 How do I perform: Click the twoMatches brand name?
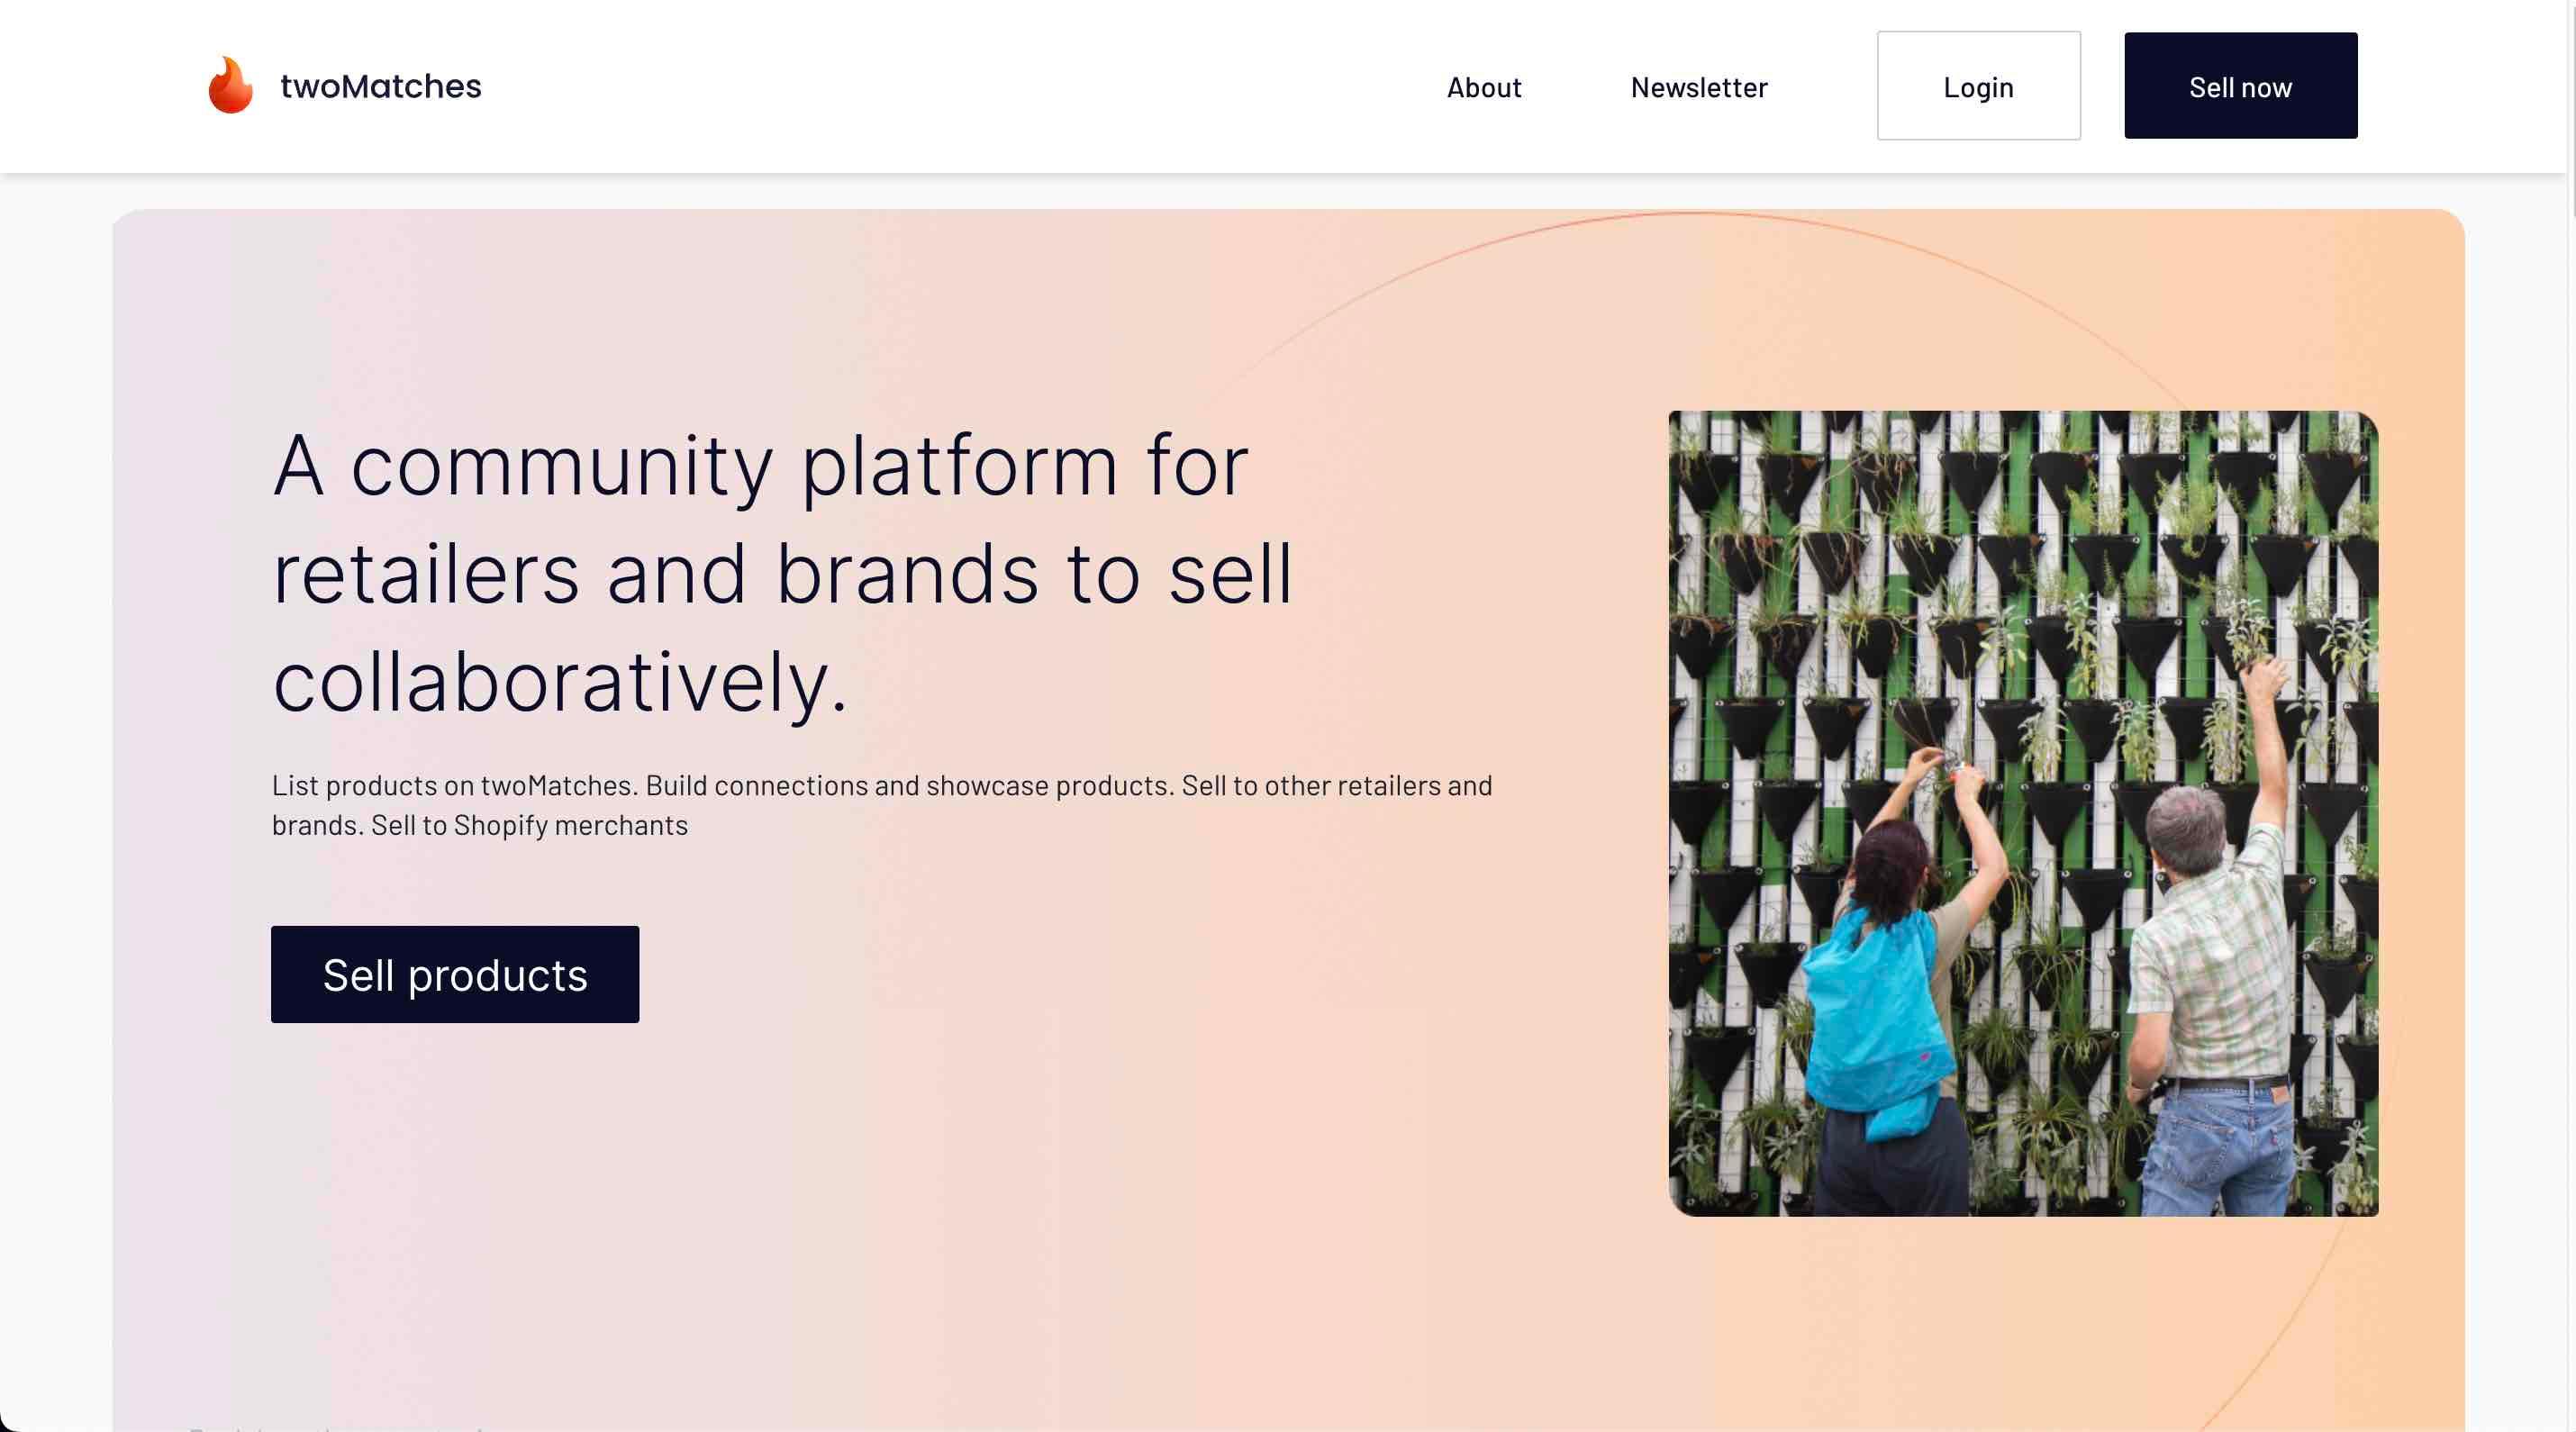[380, 87]
